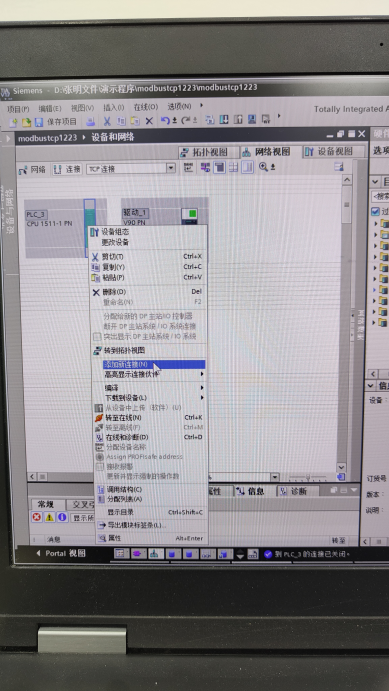Select the 常规 tab in info panel

(x=46, y=505)
